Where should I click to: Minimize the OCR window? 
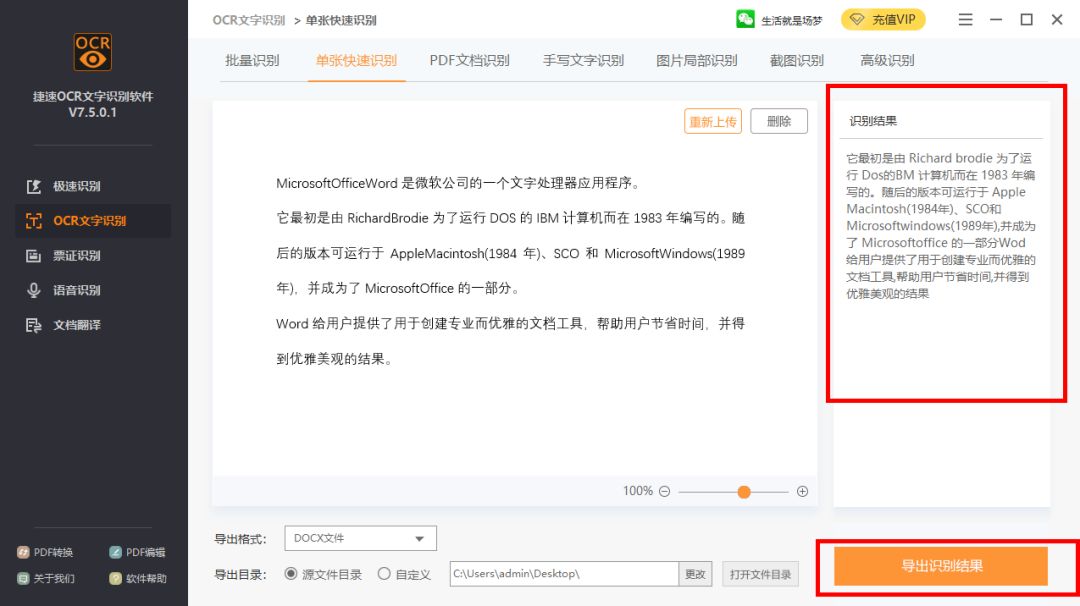[x=996, y=20]
